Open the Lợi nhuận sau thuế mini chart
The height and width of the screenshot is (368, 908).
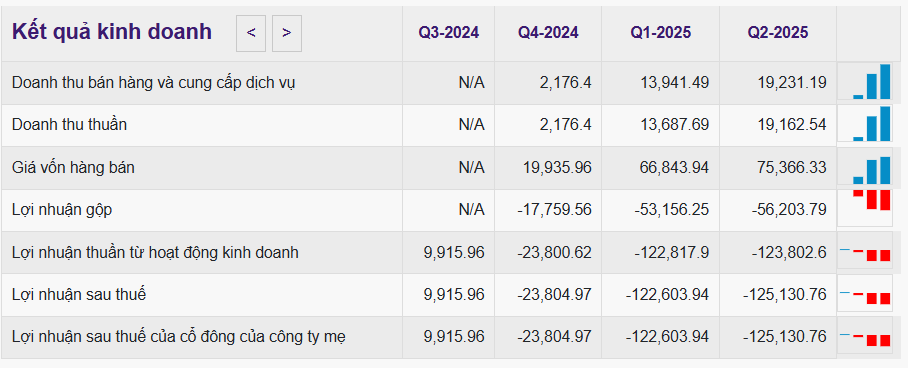tap(865, 295)
